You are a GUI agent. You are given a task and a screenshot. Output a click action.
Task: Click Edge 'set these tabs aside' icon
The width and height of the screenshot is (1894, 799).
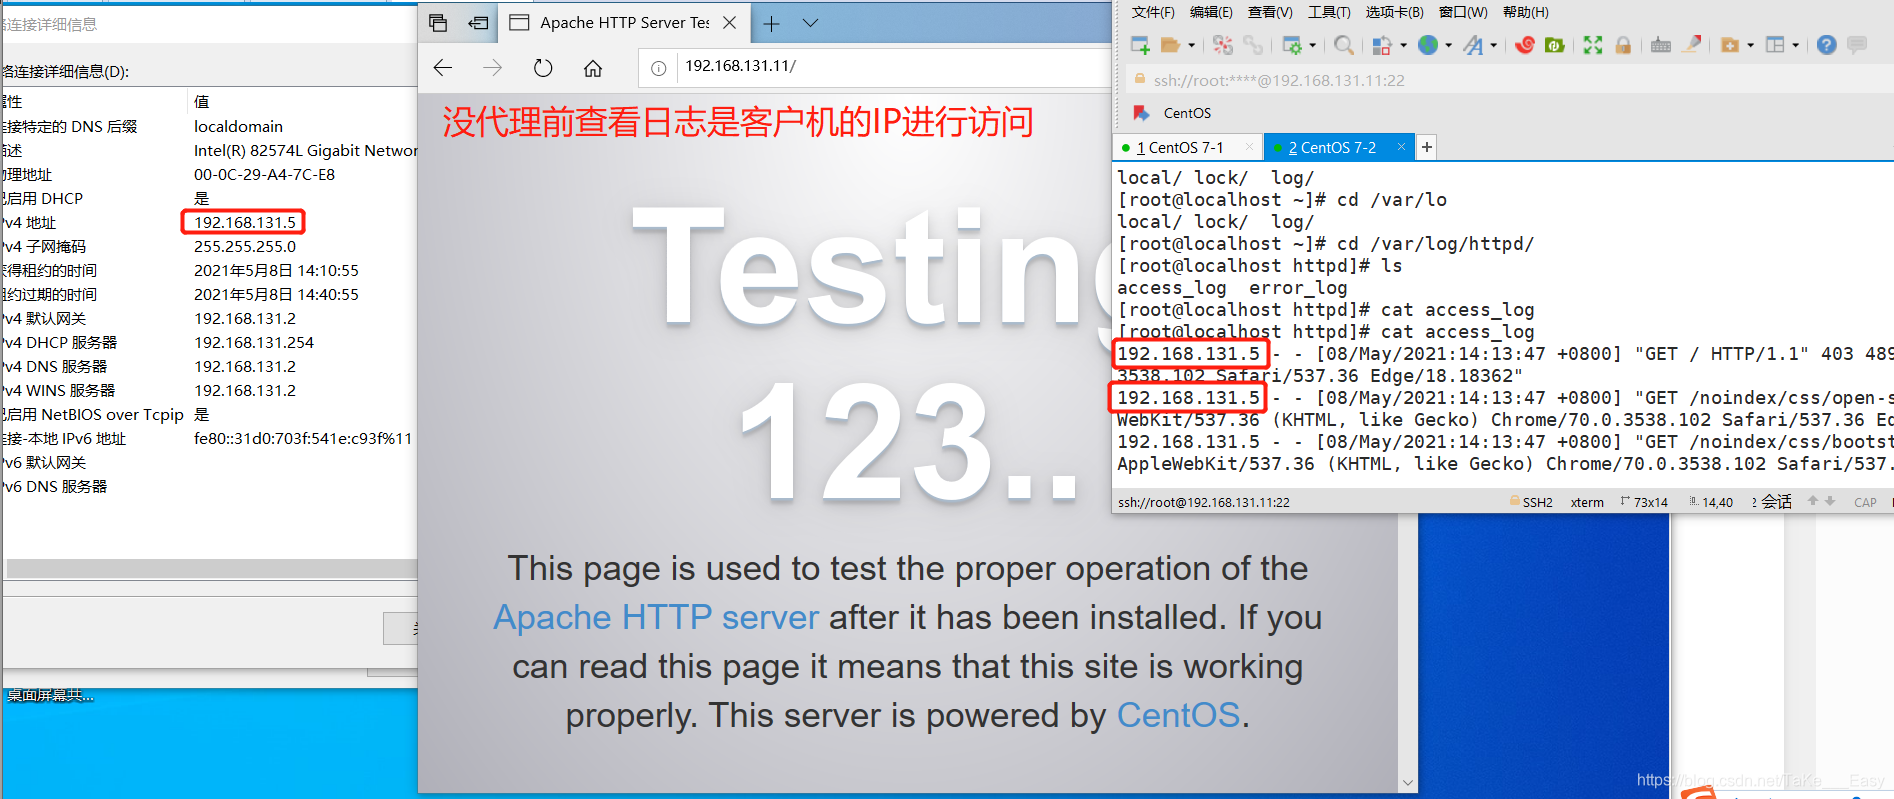tap(479, 23)
